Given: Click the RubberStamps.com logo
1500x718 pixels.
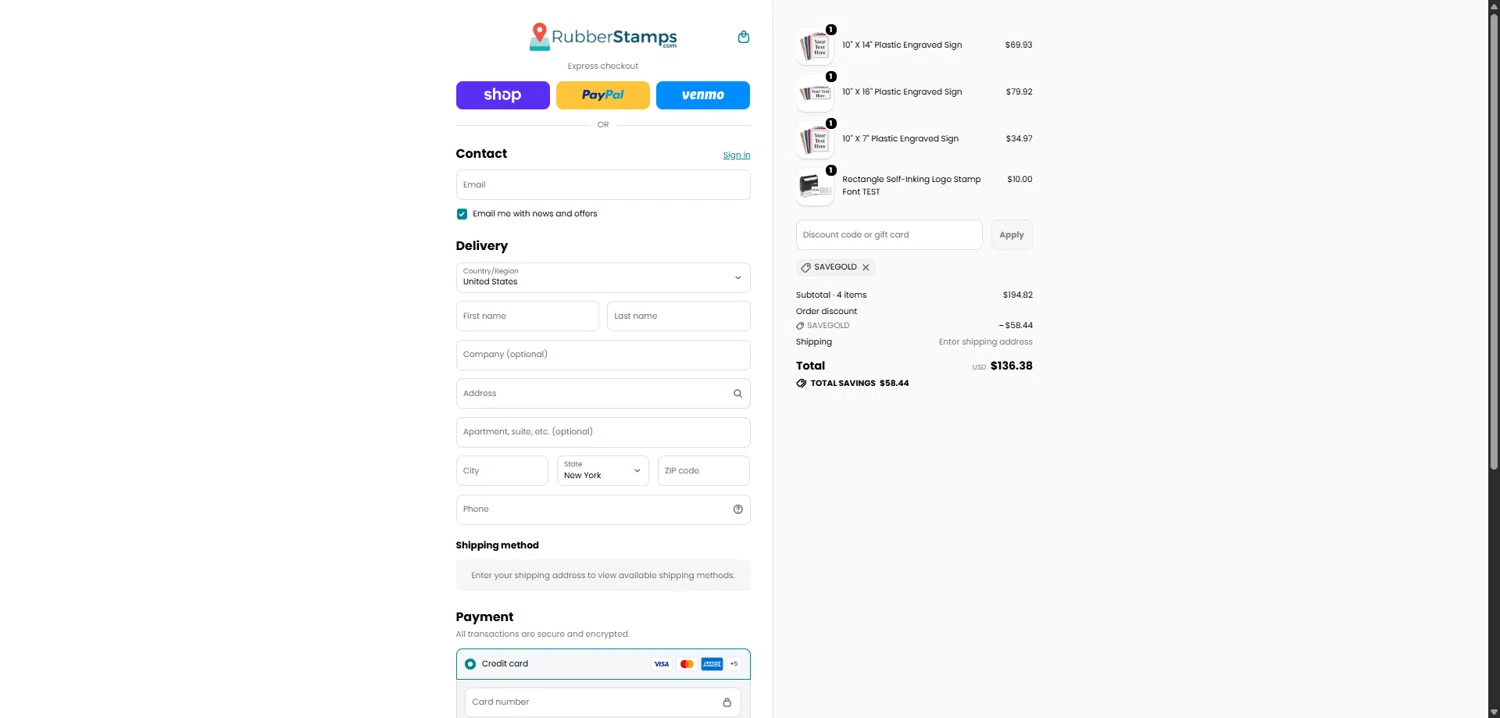Looking at the screenshot, I should tap(603, 37).
